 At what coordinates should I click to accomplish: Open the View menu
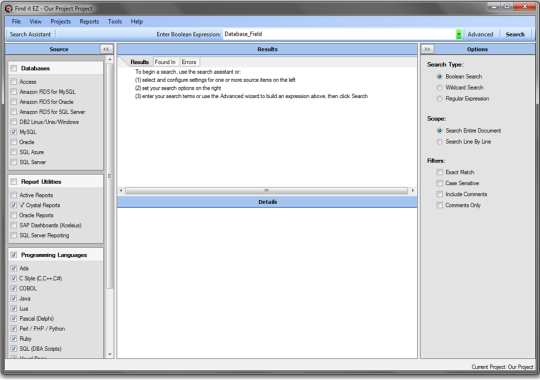click(35, 21)
